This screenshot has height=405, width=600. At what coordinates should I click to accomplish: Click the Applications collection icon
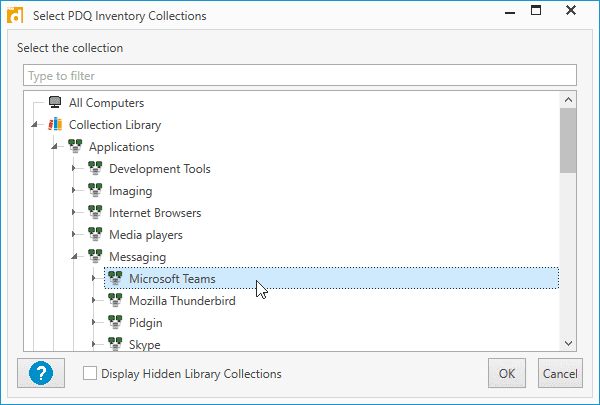[75, 146]
